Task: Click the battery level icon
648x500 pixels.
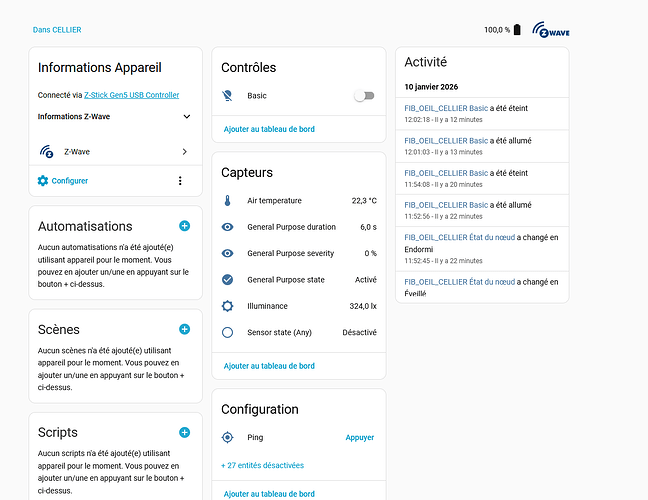Action: [x=517, y=30]
